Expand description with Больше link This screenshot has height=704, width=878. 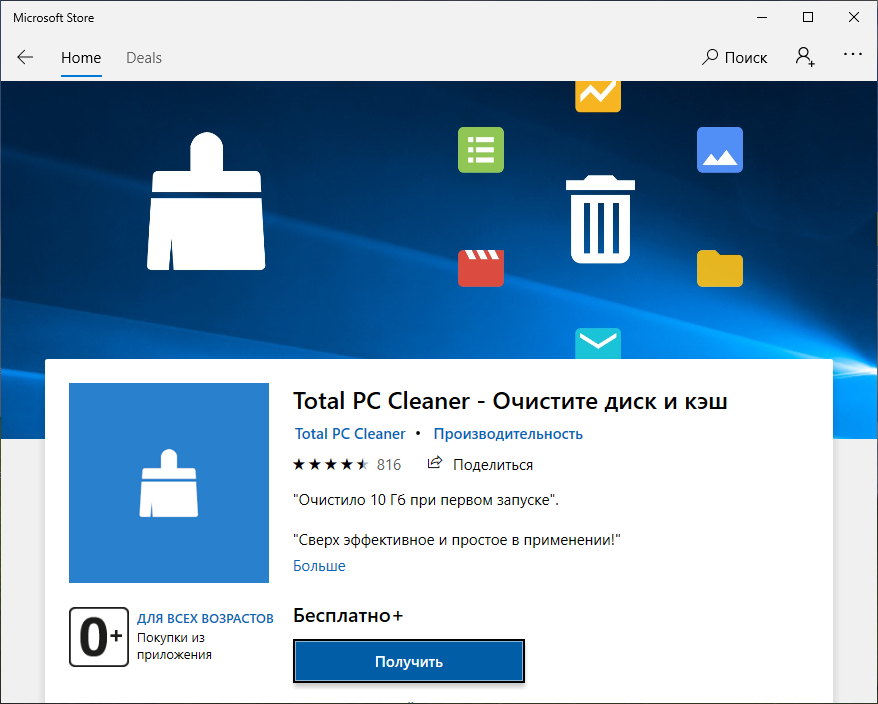tap(319, 566)
